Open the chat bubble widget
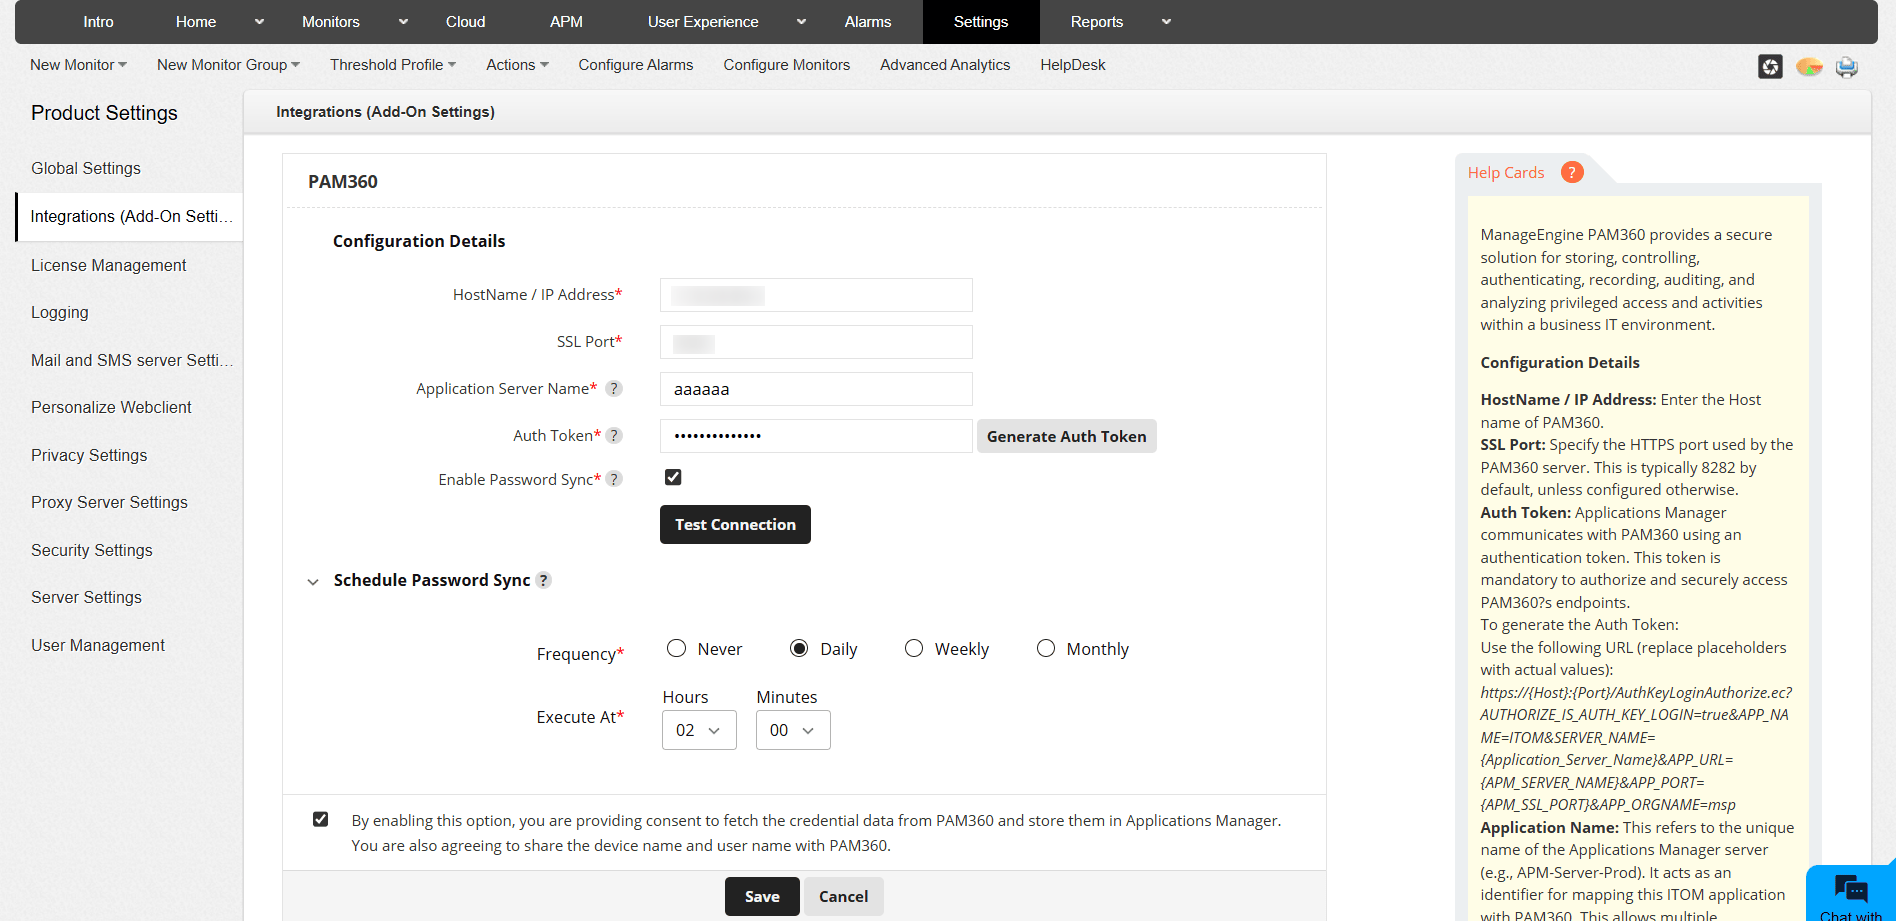1896x921 pixels. [1851, 892]
